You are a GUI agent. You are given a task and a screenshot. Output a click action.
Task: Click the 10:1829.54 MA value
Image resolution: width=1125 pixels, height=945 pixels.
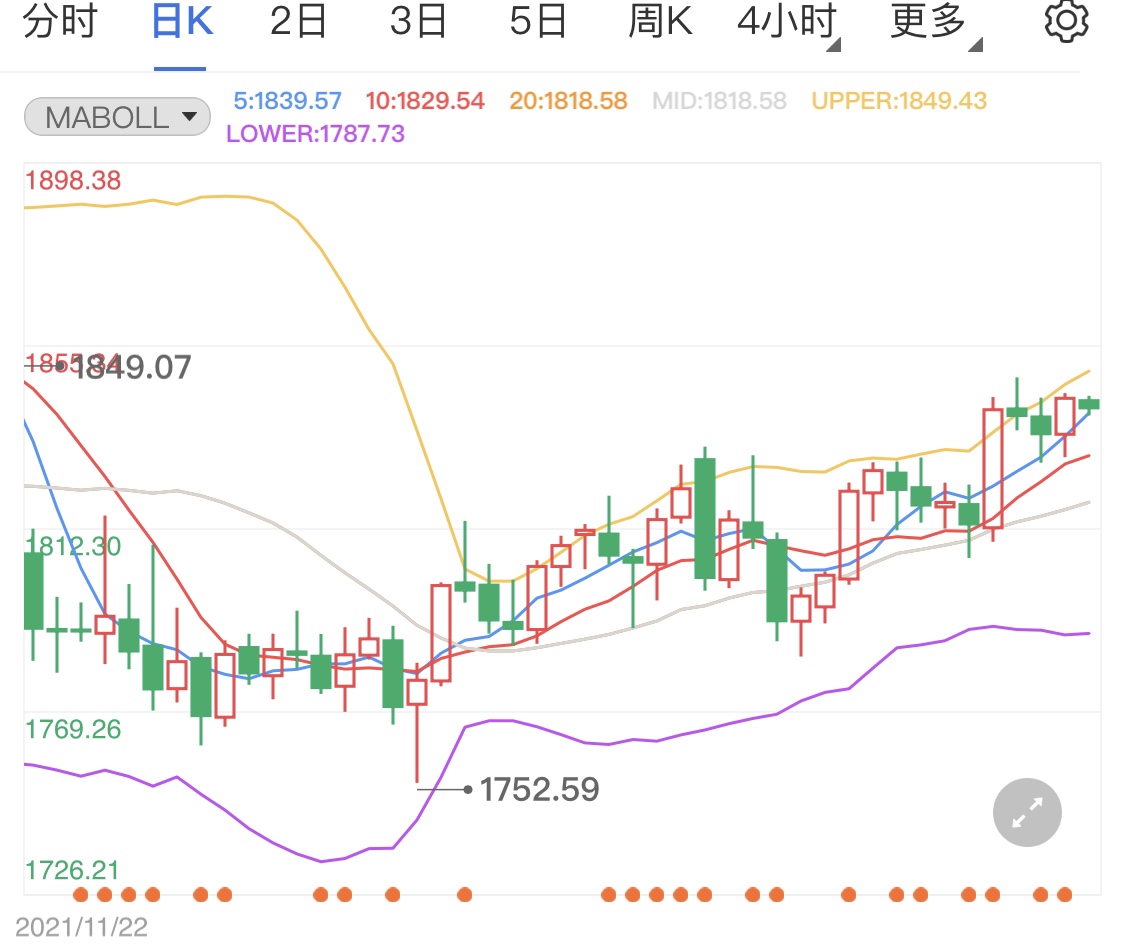pyautogui.click(x=425, y=100)
